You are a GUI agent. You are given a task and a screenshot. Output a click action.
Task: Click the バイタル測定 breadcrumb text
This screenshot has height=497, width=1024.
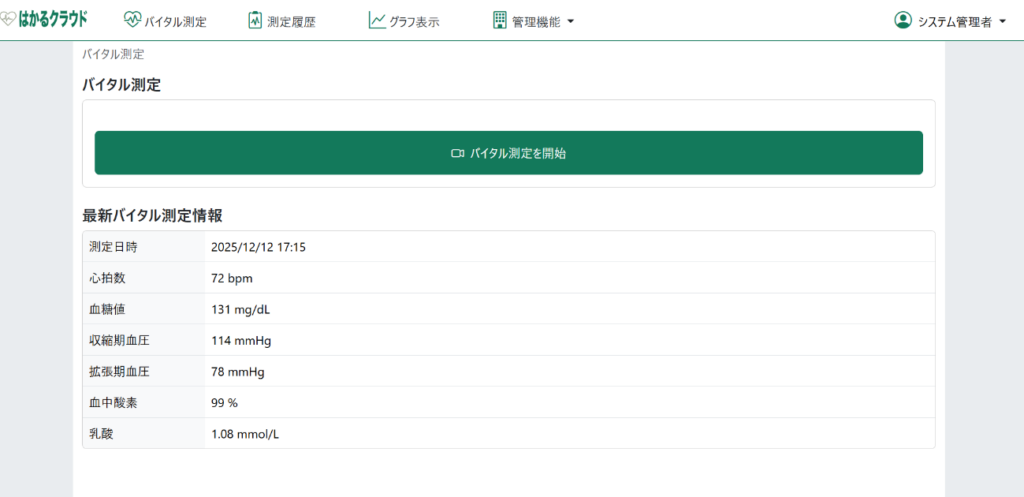point(113,54)
